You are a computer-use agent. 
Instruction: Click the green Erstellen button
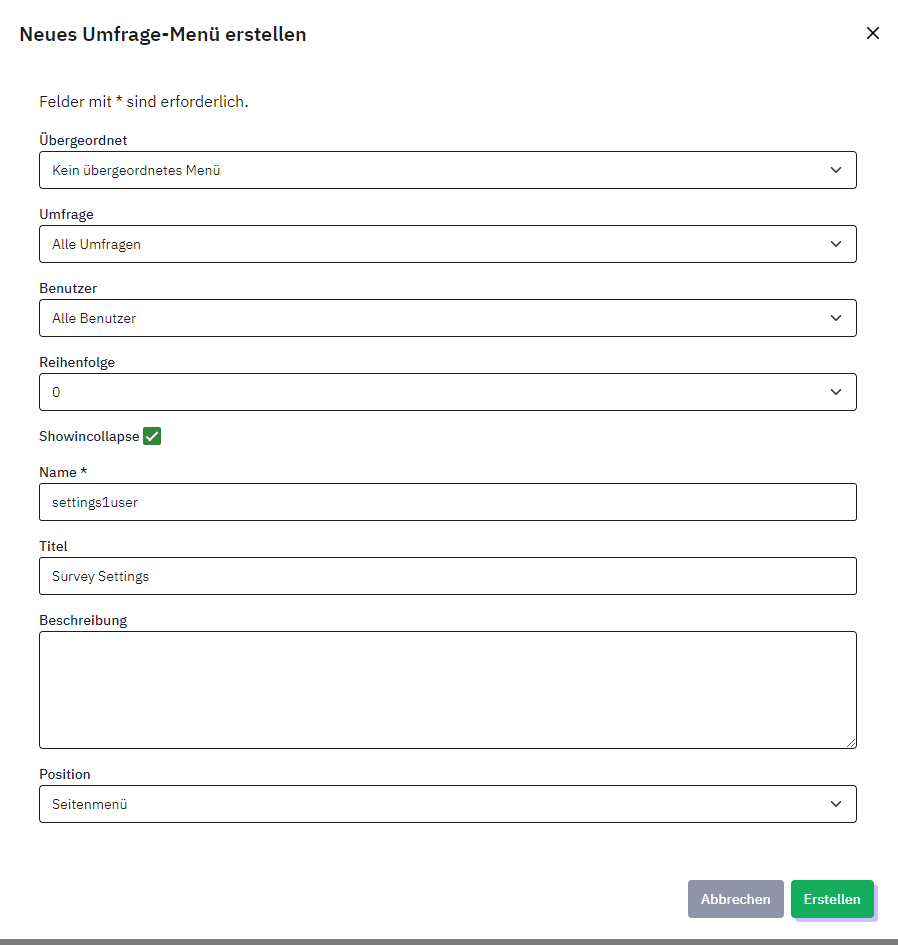point(831,899)
